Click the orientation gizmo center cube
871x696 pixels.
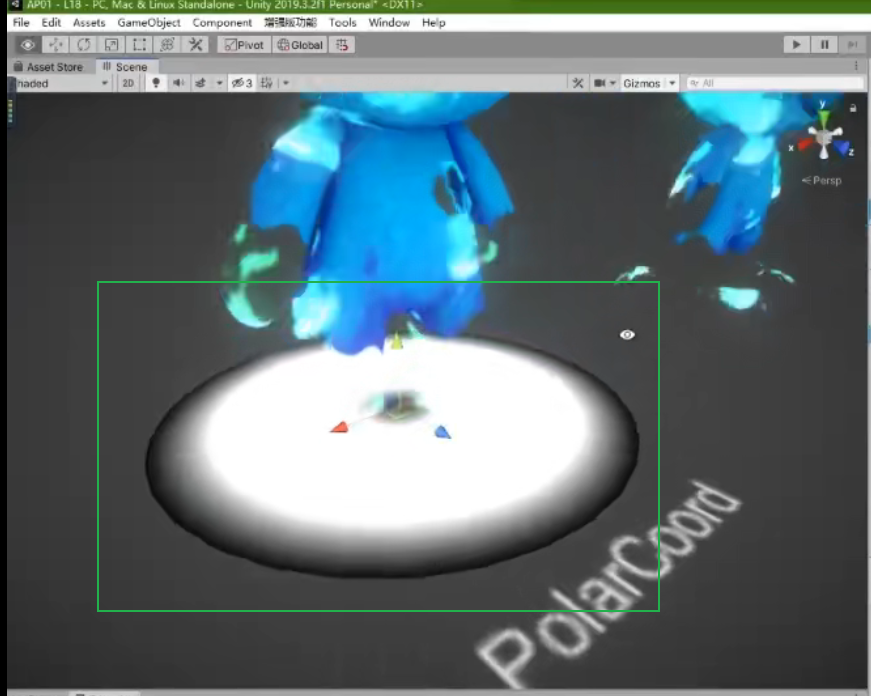(x=824, y=136)
